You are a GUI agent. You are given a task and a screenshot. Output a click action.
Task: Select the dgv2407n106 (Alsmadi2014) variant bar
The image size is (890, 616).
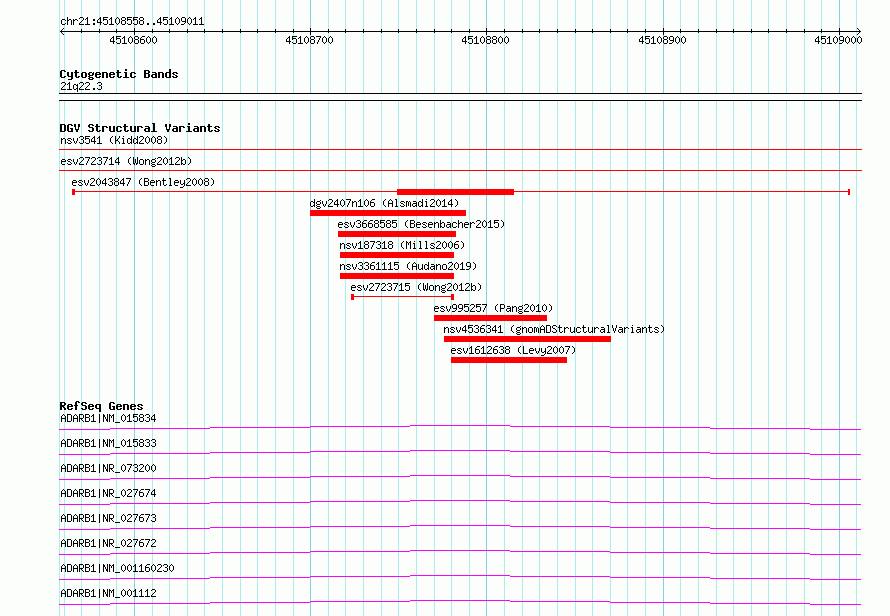(388, 213)
